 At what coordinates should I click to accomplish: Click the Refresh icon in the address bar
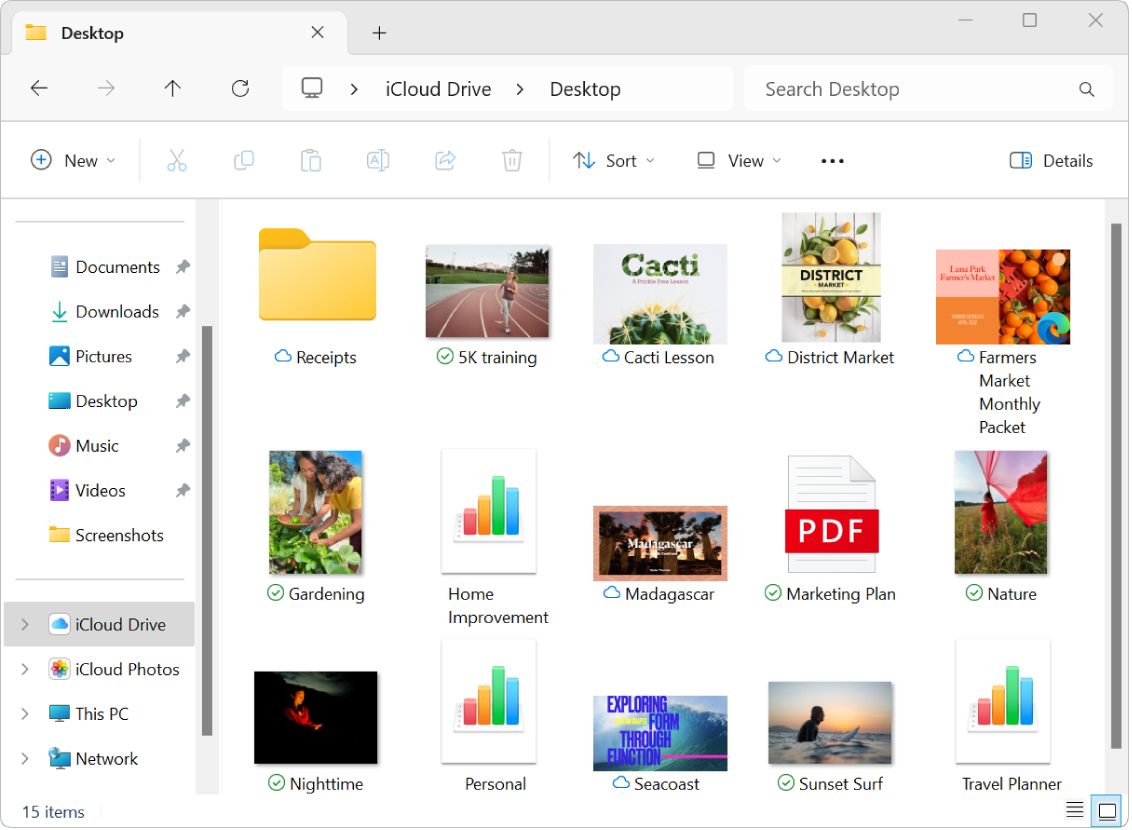coord(240,88)
